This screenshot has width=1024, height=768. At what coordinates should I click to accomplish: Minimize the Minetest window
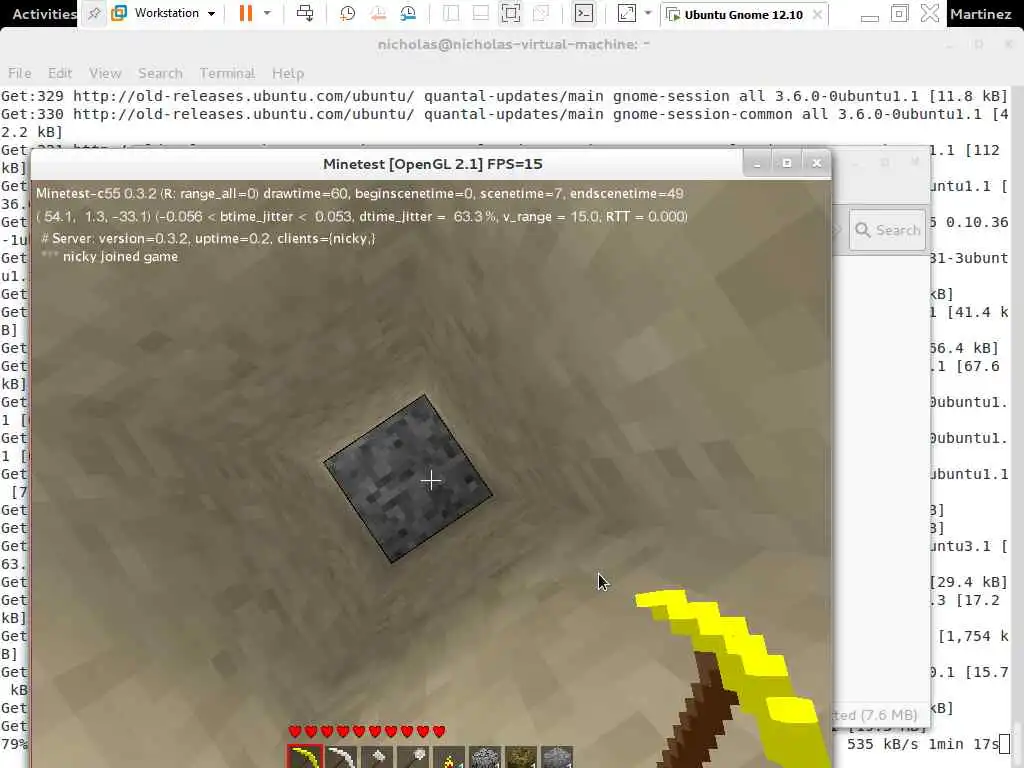pos(758,163)
